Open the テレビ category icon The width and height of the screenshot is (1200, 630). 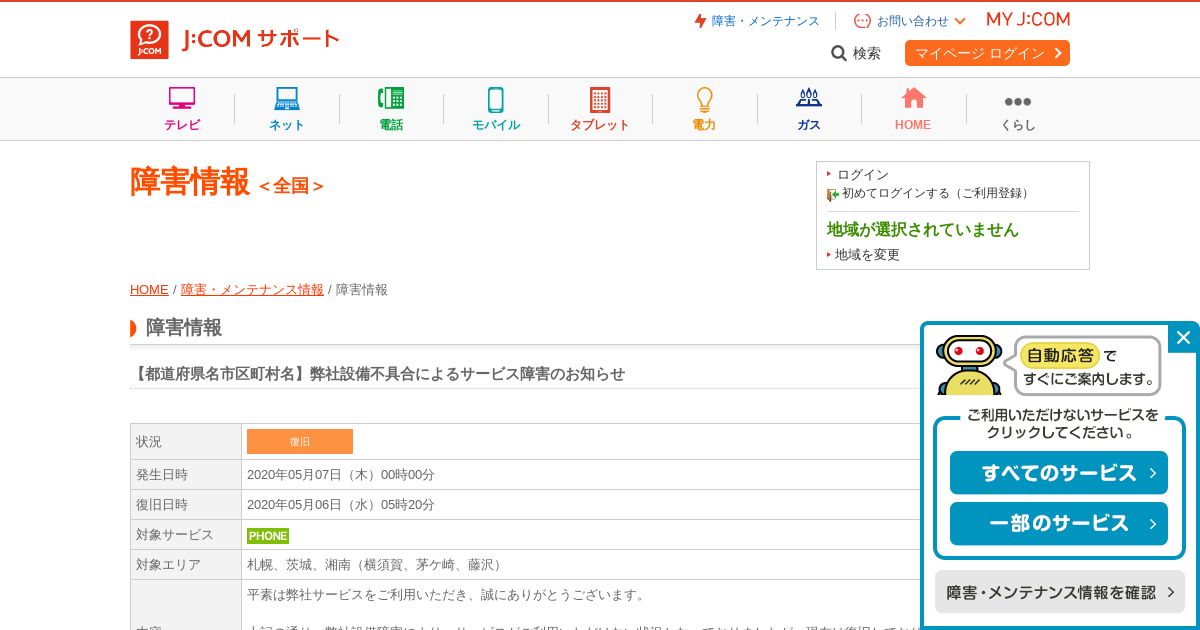(182, 99)
